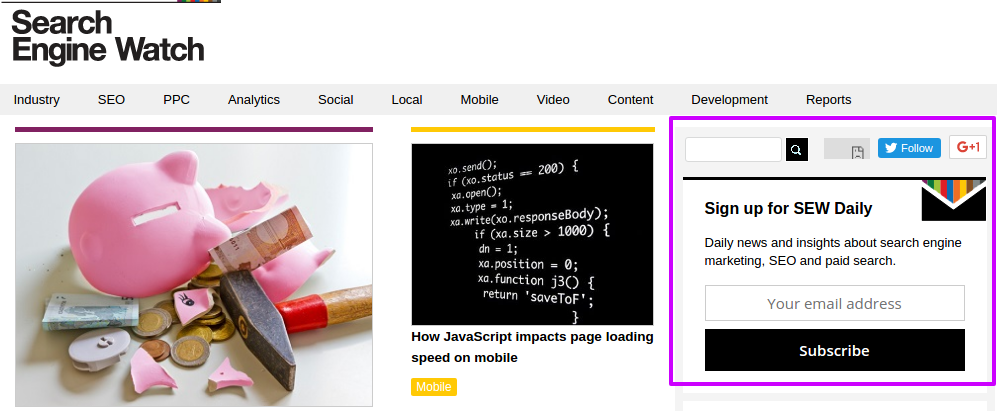The width and height of the screenshot is (997, 411).
Task: Open the Mobile nav item
Action: 479,100
